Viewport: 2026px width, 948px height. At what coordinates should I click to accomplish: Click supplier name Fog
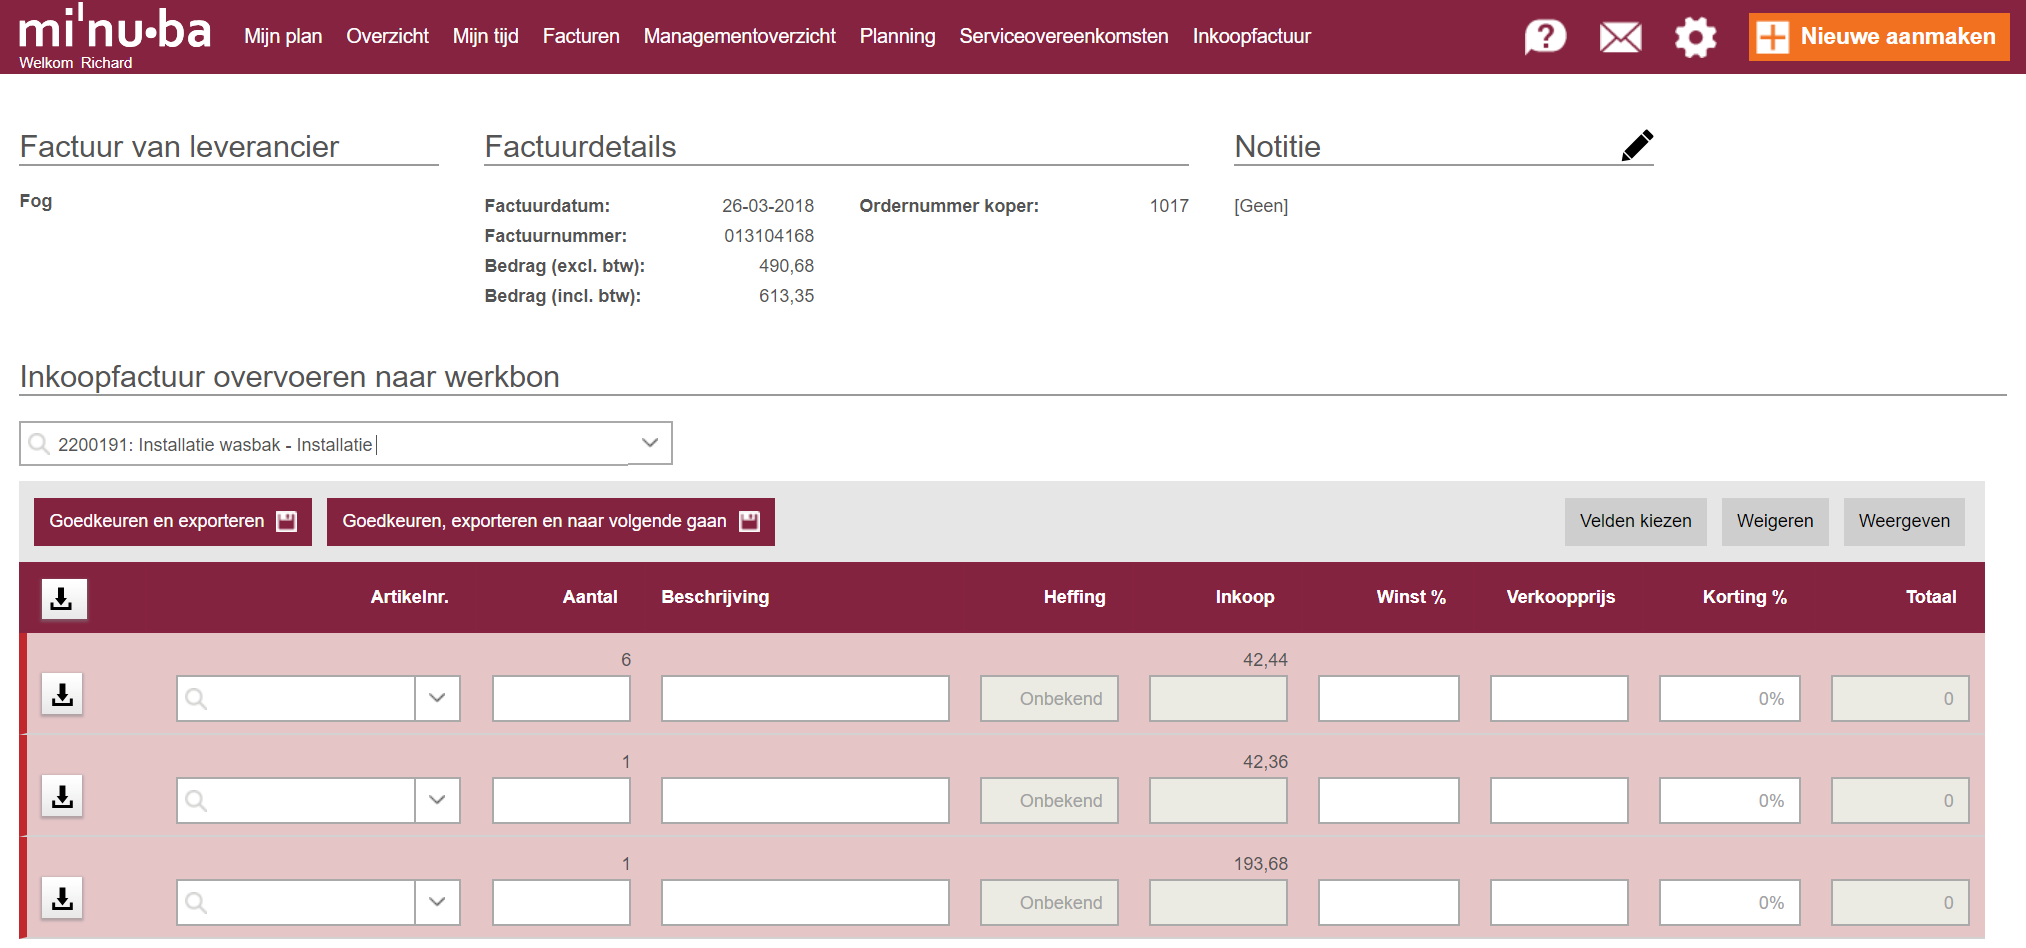pos(36,201)
